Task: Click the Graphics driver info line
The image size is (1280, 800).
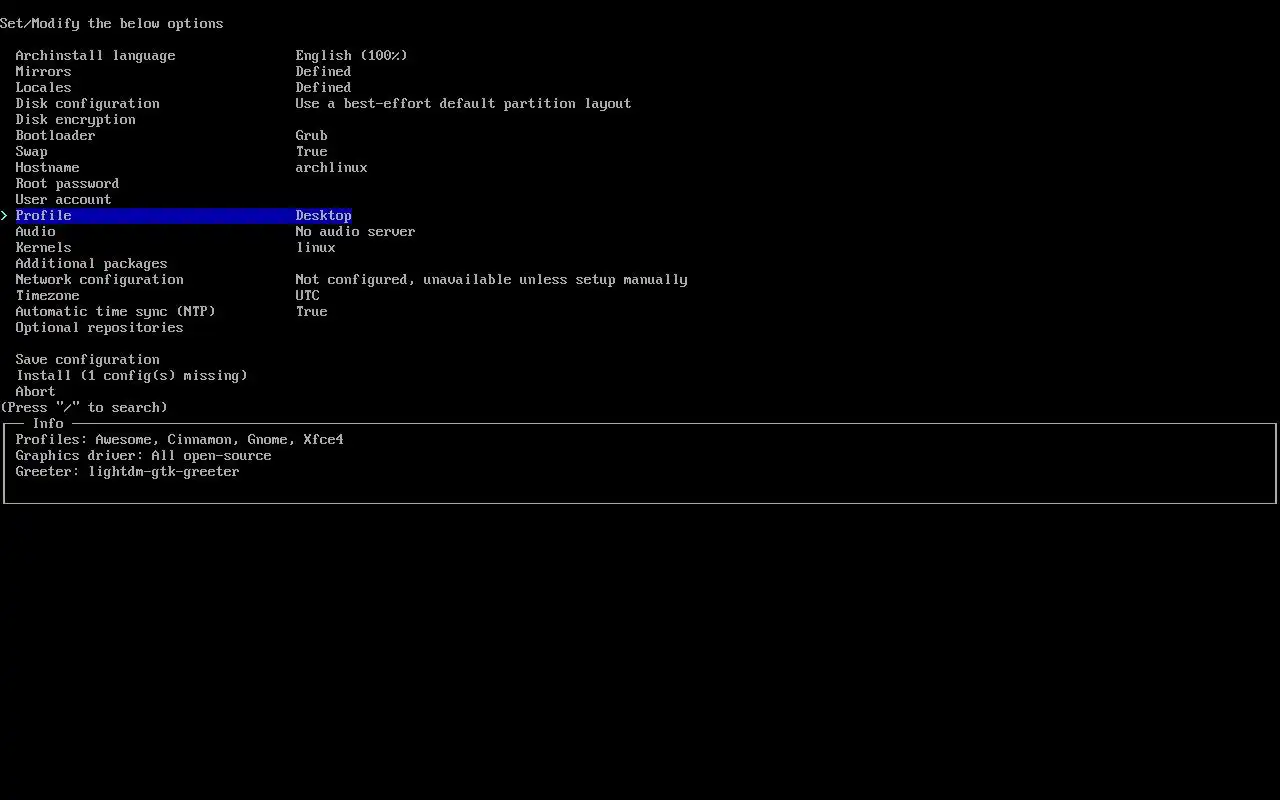Action: (x=143, y=455)
